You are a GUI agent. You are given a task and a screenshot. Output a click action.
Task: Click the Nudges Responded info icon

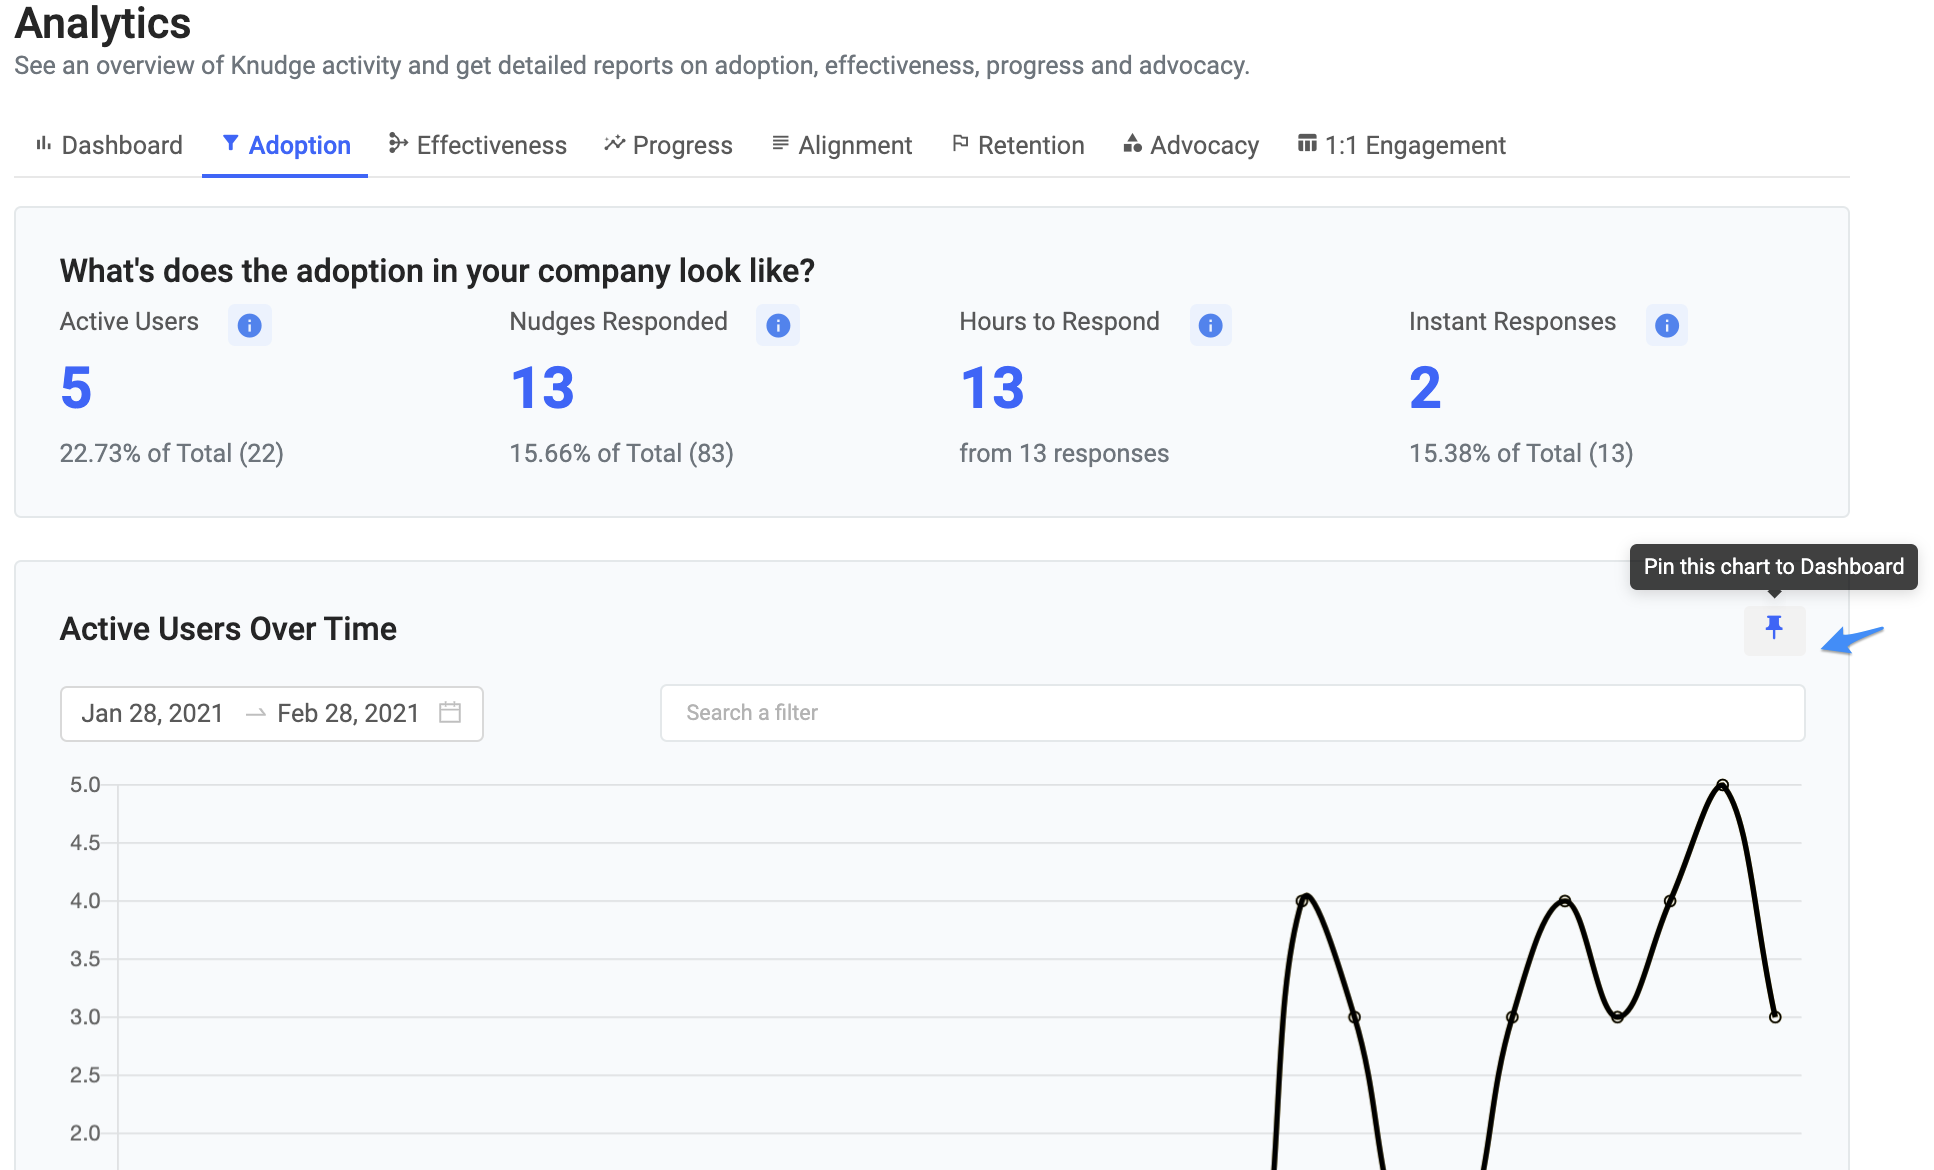point(778,325)
